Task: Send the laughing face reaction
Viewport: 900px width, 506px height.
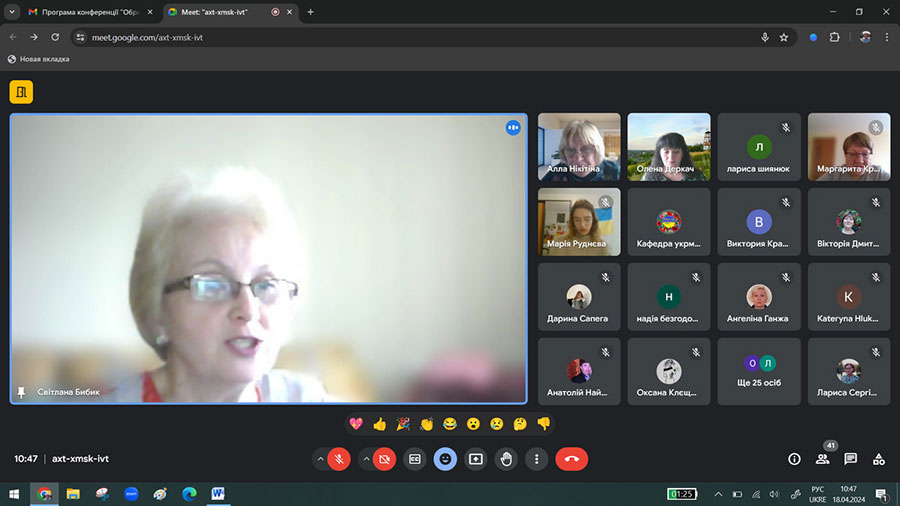Action: point(449,424)
